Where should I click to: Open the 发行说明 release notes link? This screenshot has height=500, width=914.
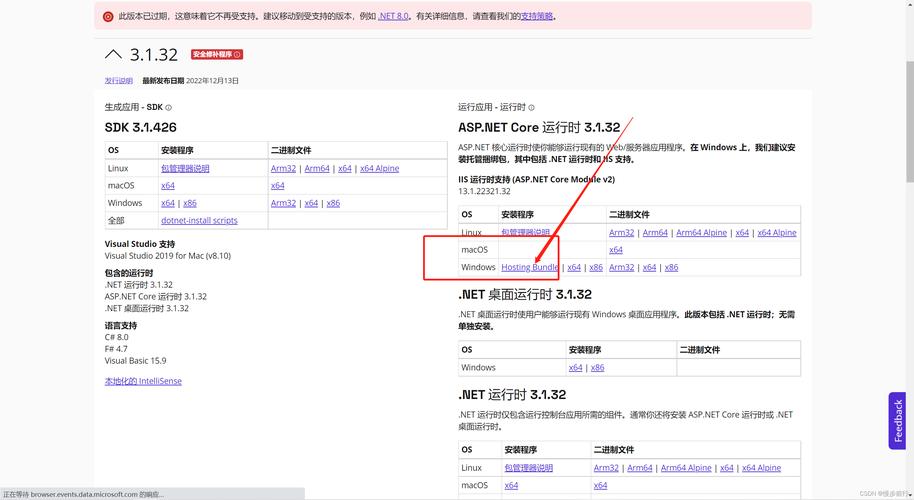coord(118,81)
